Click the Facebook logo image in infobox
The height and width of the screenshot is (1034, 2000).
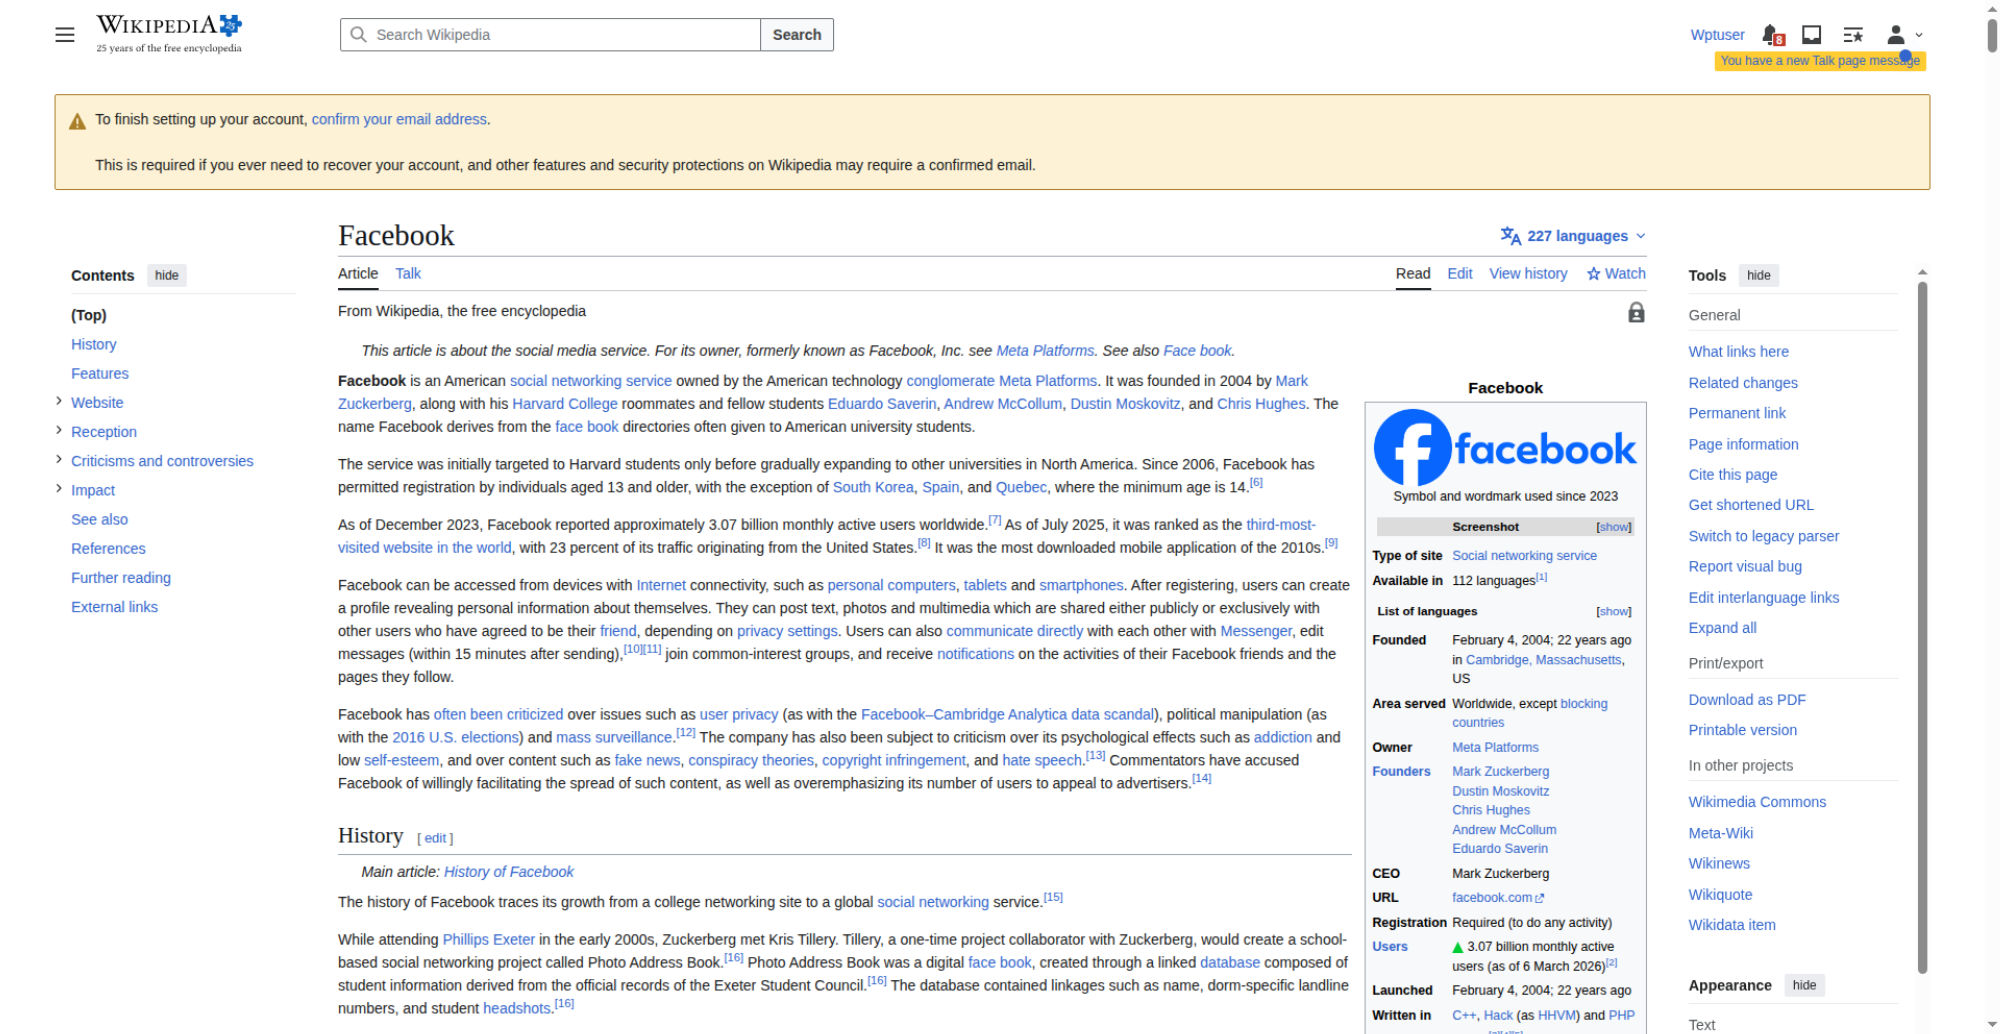1505,448
